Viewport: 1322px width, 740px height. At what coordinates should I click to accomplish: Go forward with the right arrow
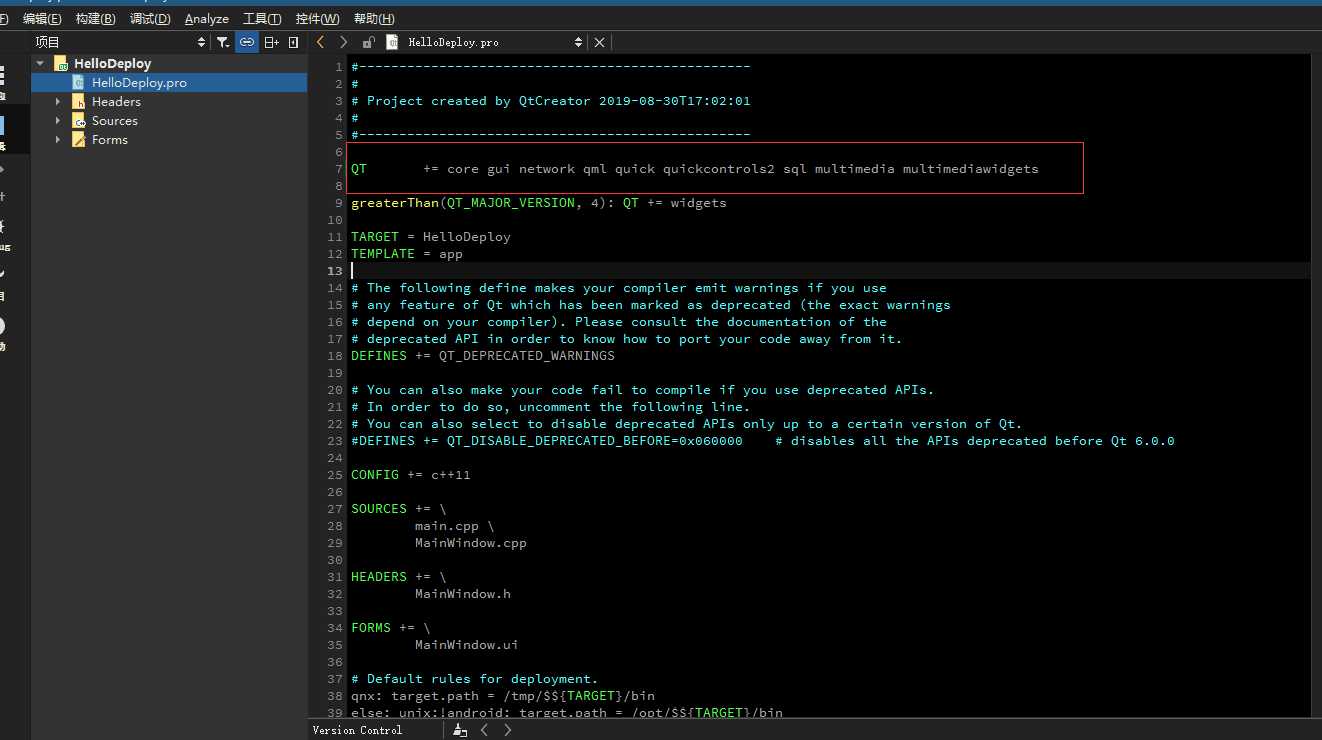344,42
